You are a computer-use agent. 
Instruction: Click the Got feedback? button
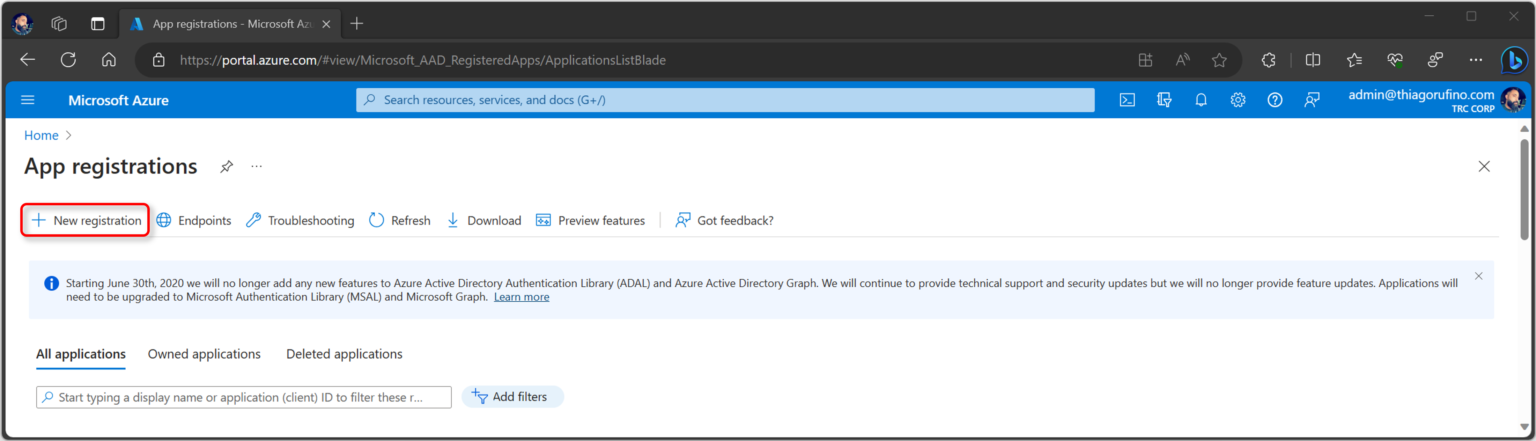724,220
